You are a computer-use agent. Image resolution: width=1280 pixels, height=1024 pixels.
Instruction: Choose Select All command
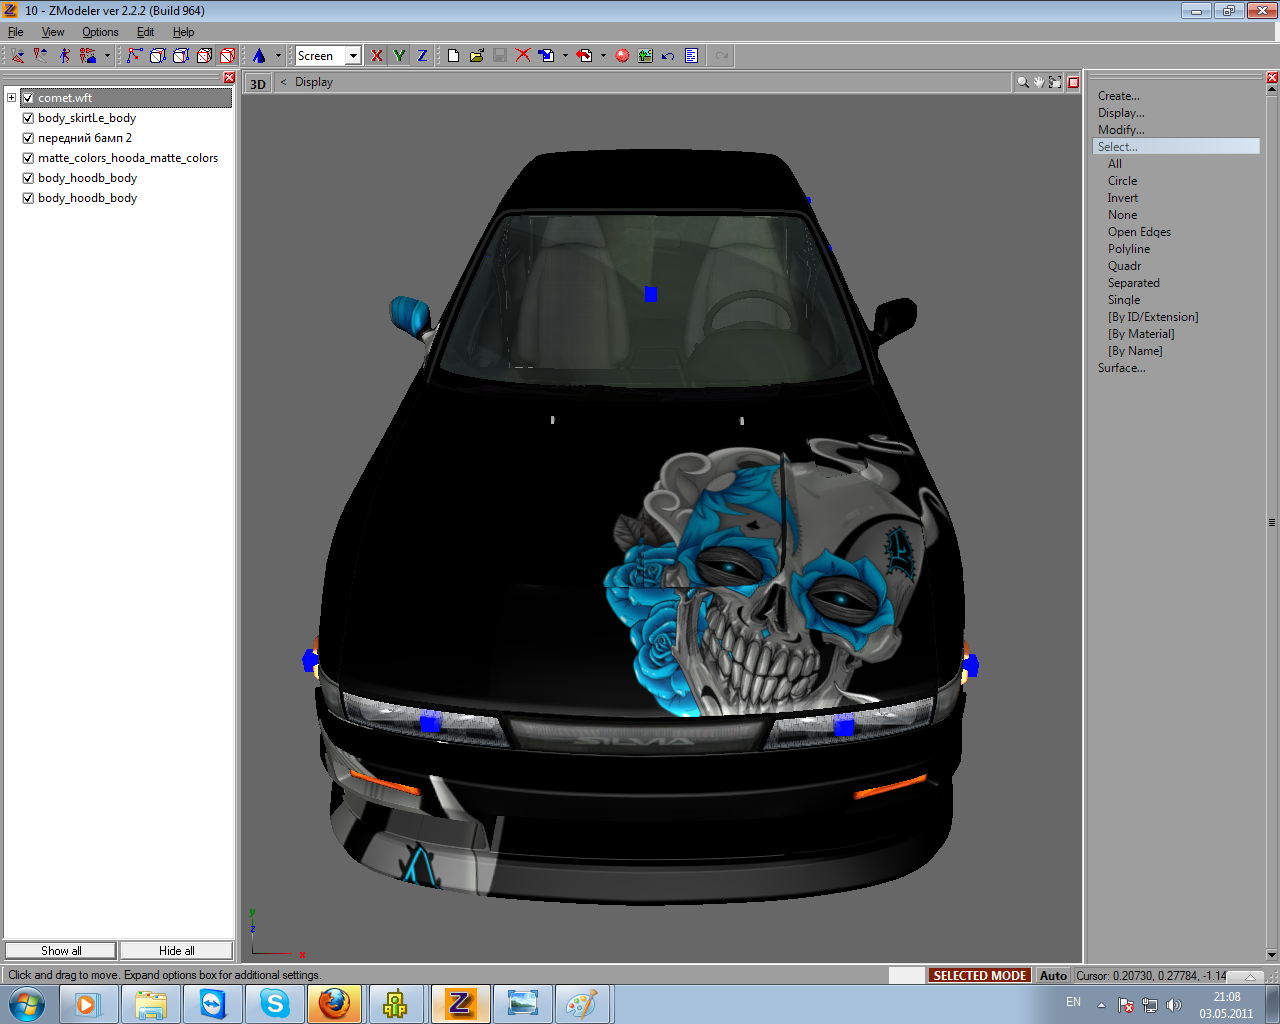1115,164
